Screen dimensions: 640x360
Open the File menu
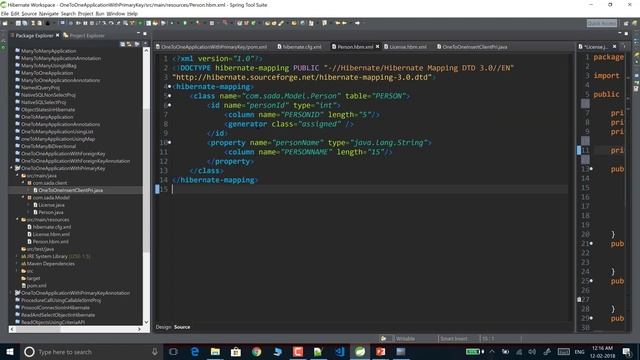[4, 13]
